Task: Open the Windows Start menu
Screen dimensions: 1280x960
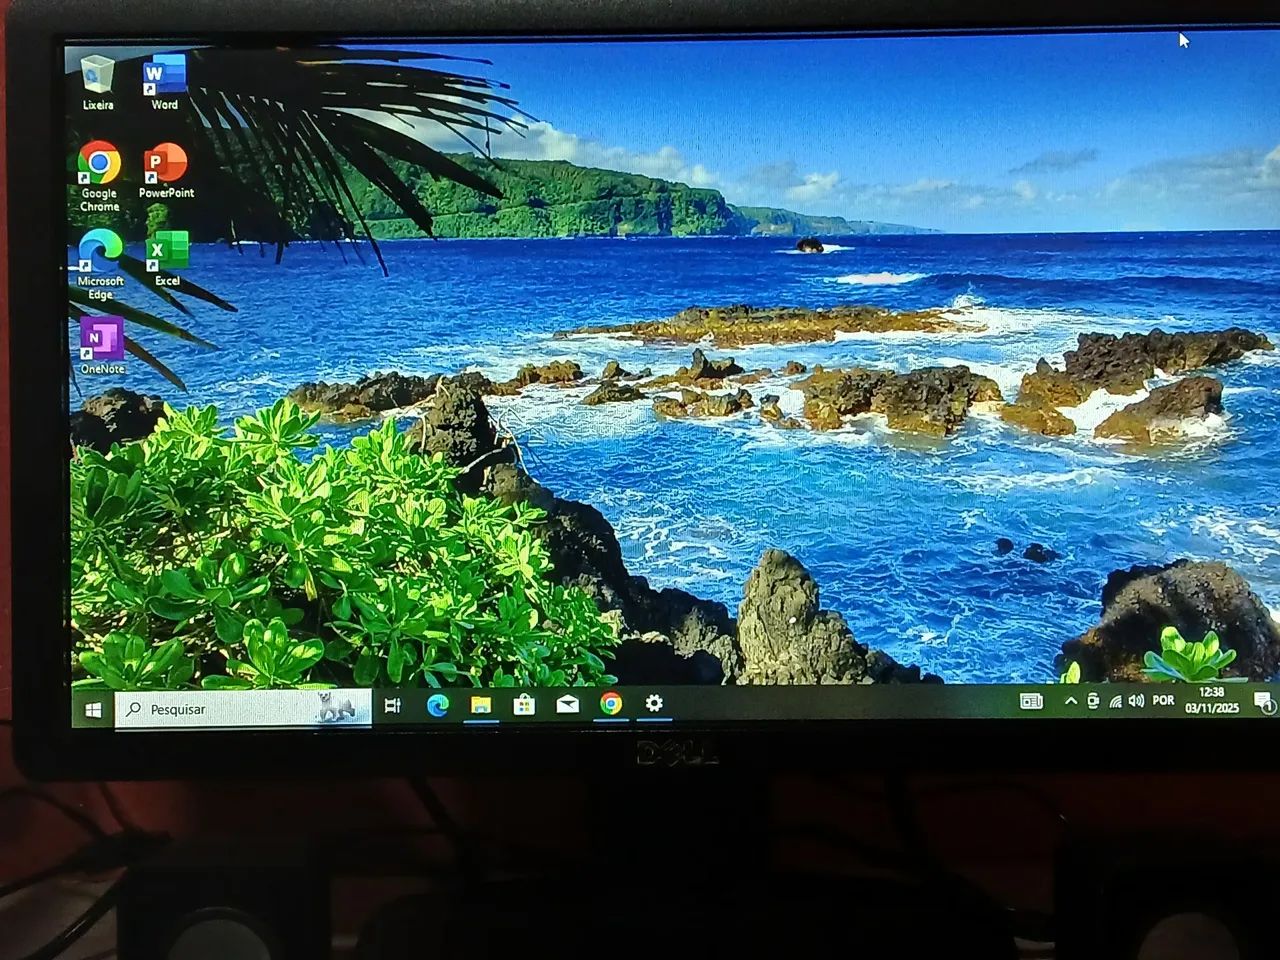Action: 93,709
